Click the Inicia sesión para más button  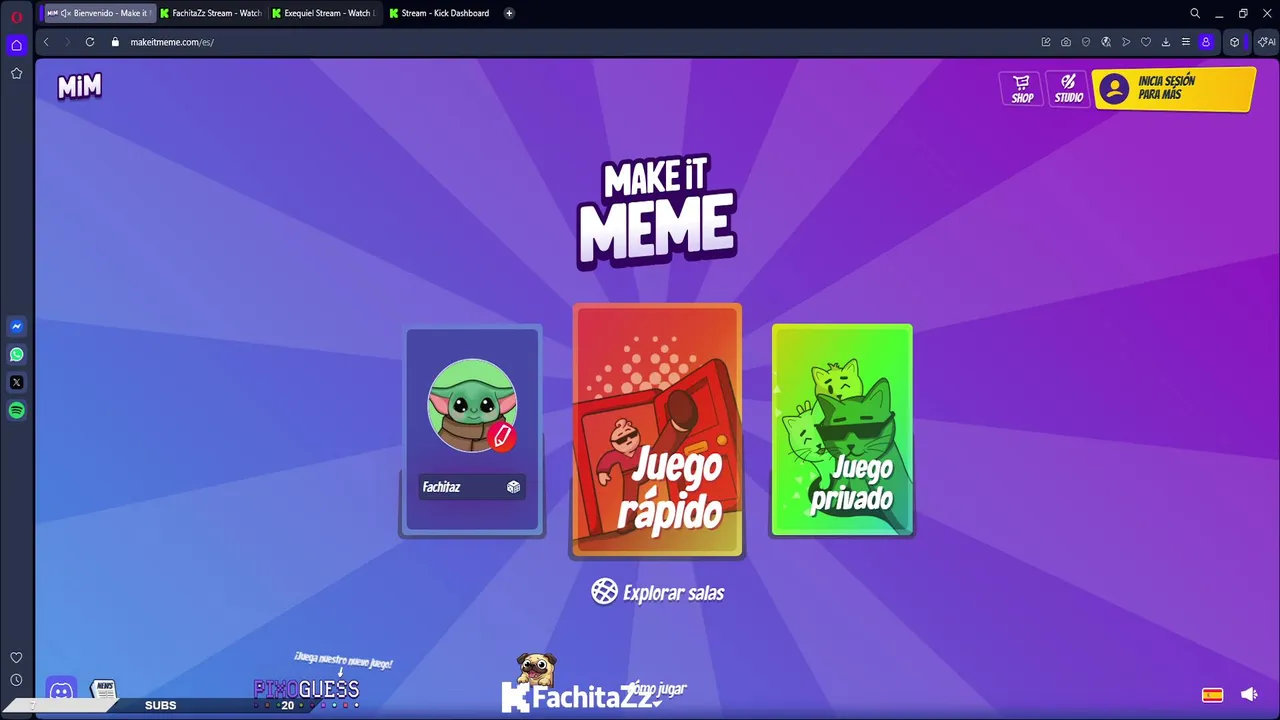click(1173, 89)
